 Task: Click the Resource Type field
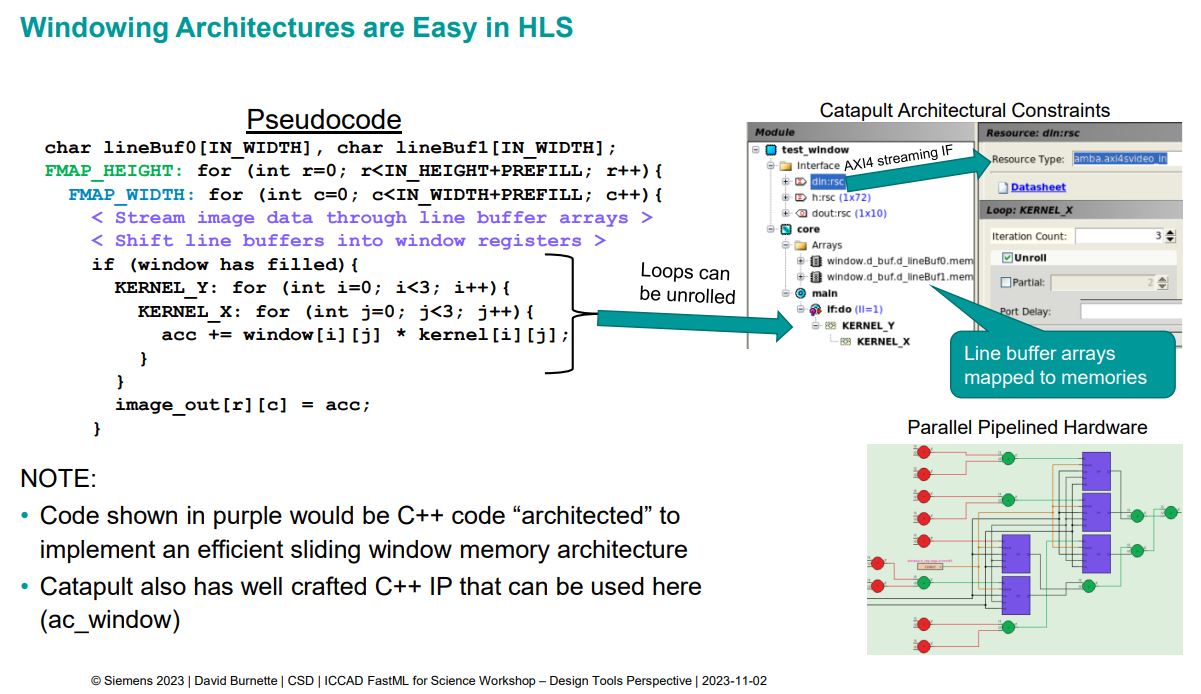[x=1126, y=158]
